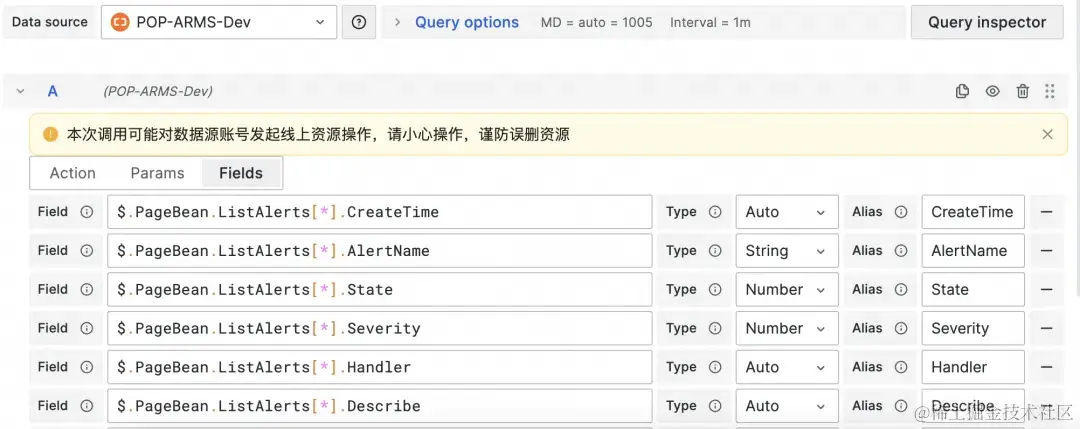1080x429 pixels.
Task: Click the CreateTime alias input
Action: tap(972, 212)
